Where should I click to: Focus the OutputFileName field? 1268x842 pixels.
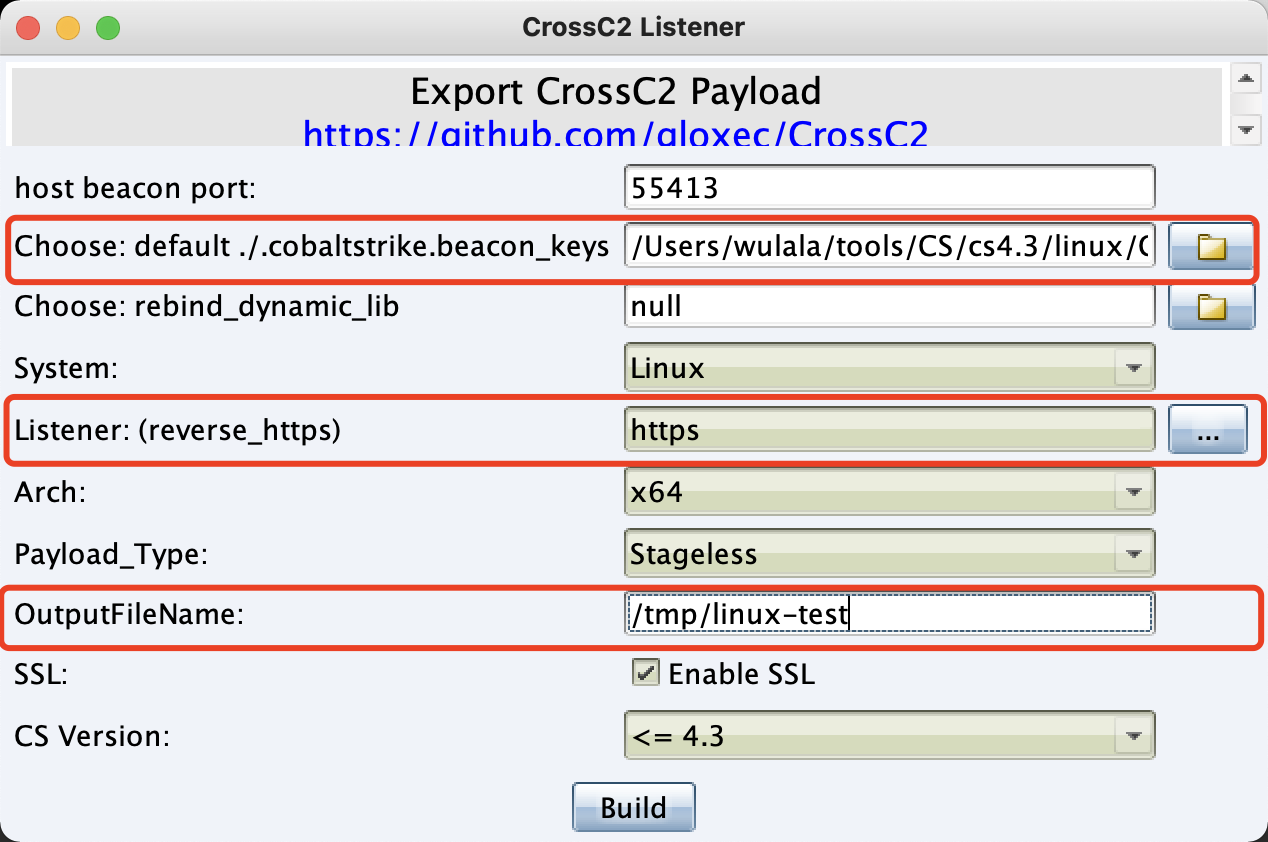click(x=890, y=613)
